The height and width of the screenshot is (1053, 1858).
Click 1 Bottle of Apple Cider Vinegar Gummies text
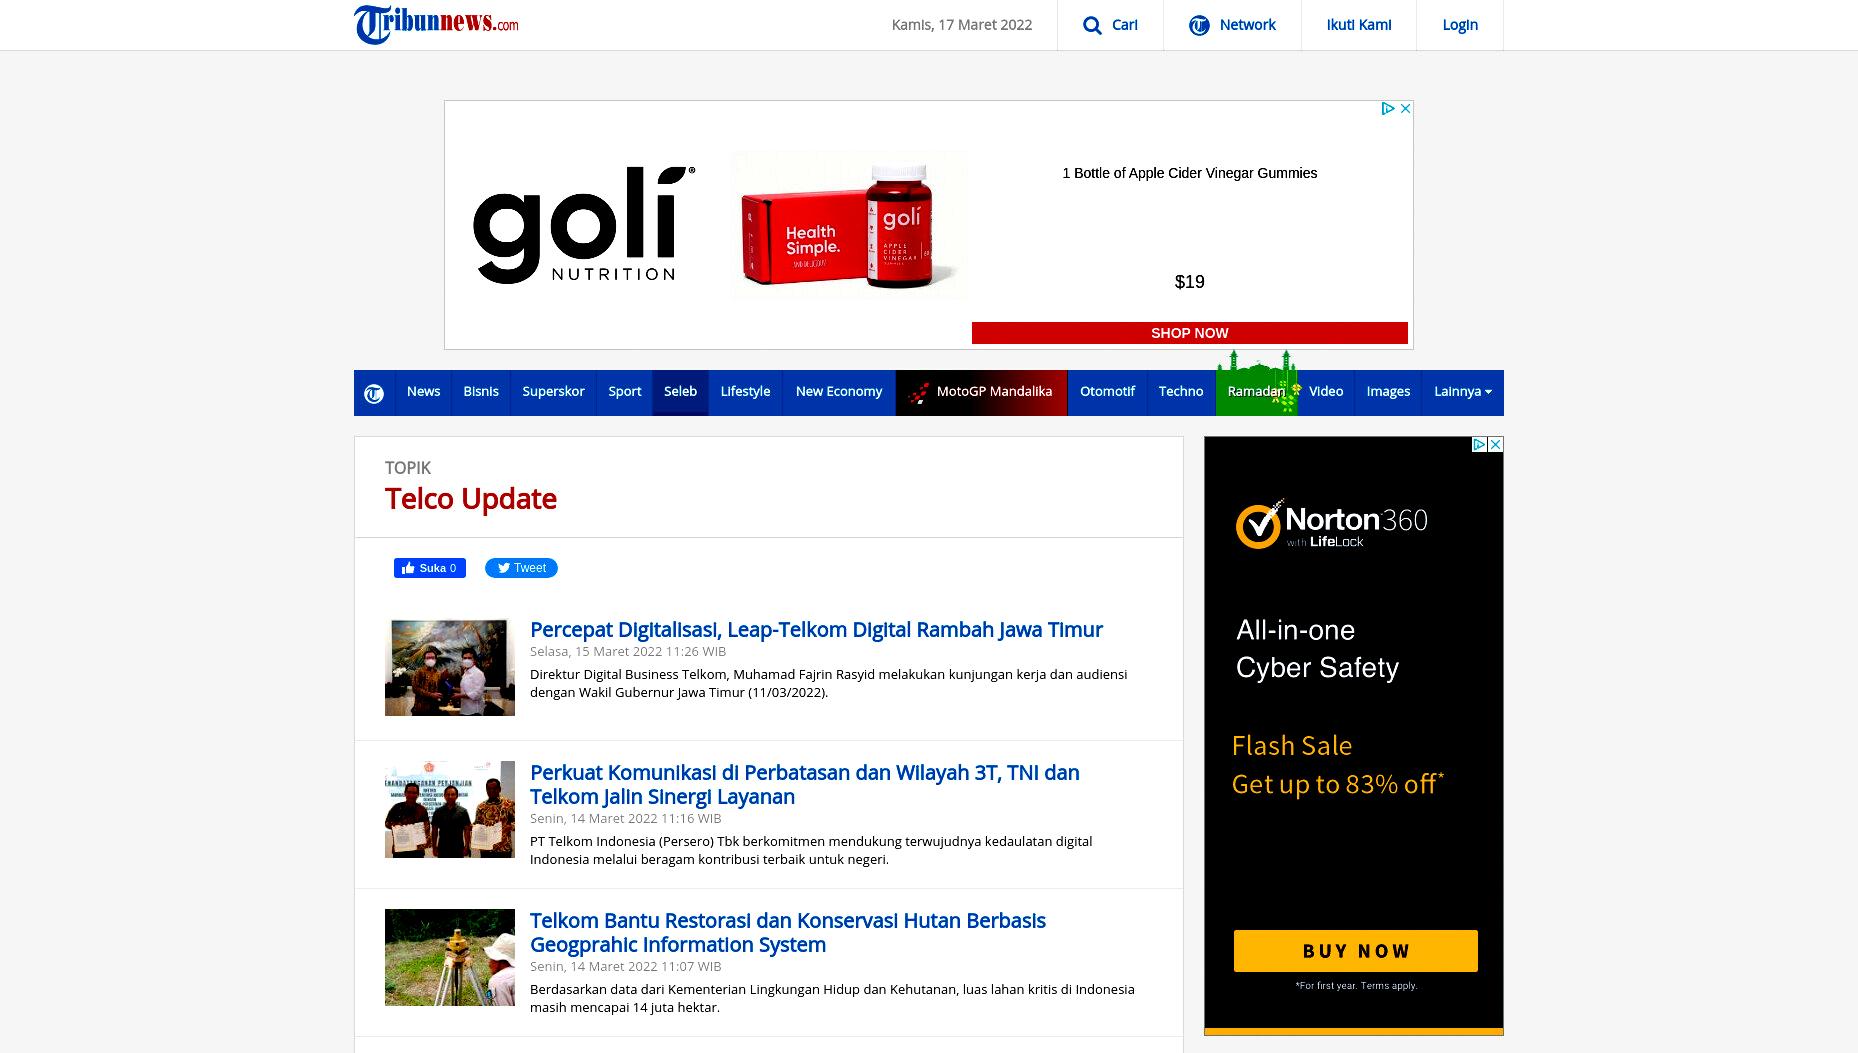click(x=1189, y=173)
